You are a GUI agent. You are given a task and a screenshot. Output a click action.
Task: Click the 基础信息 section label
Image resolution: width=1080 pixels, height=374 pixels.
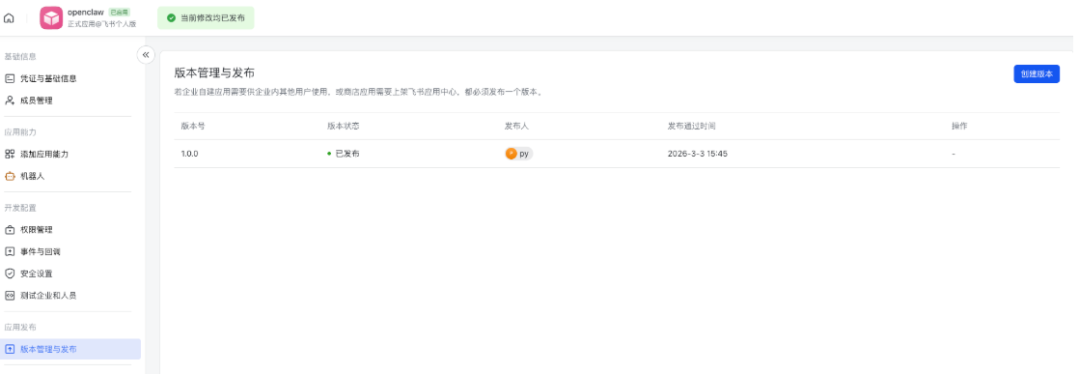20,56
